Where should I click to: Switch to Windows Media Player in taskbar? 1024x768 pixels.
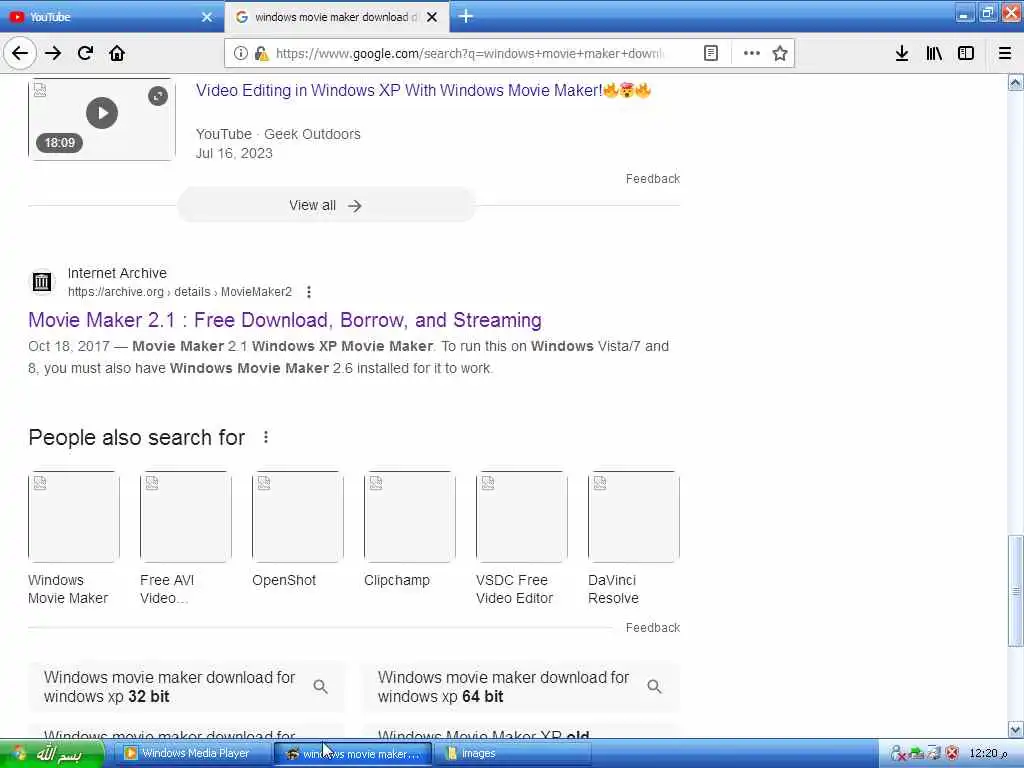point(194,754)
